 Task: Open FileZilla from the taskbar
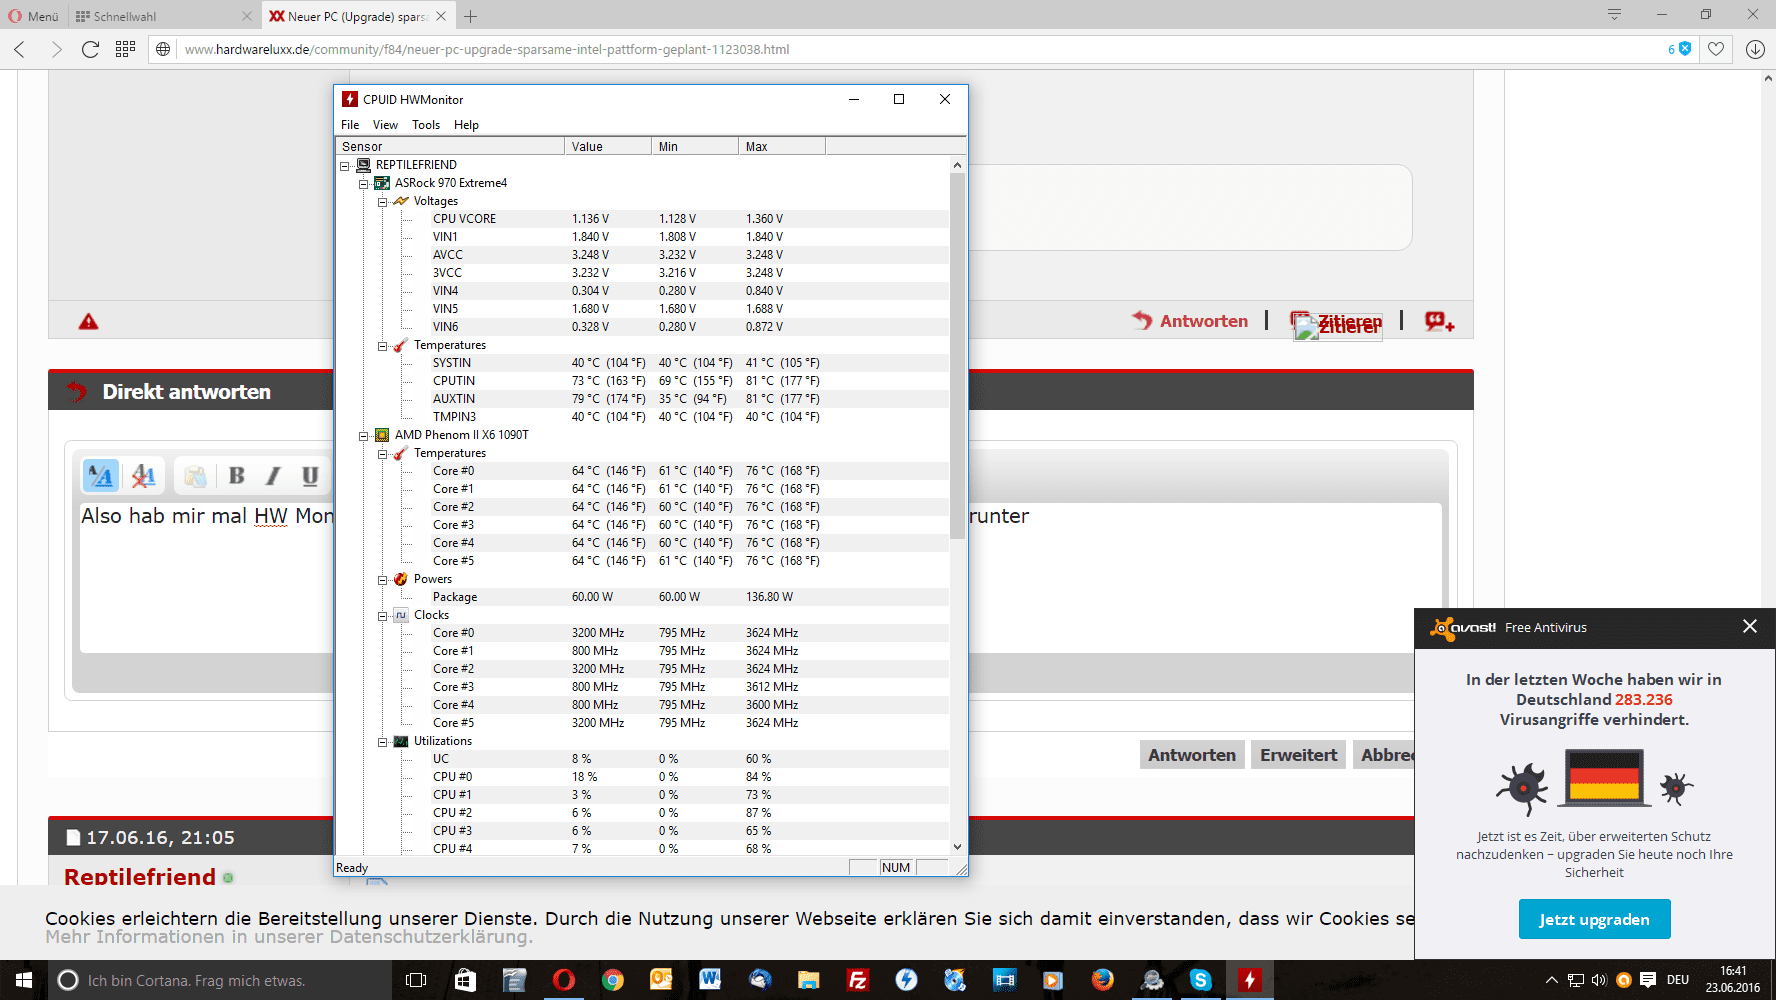point(857,980)
